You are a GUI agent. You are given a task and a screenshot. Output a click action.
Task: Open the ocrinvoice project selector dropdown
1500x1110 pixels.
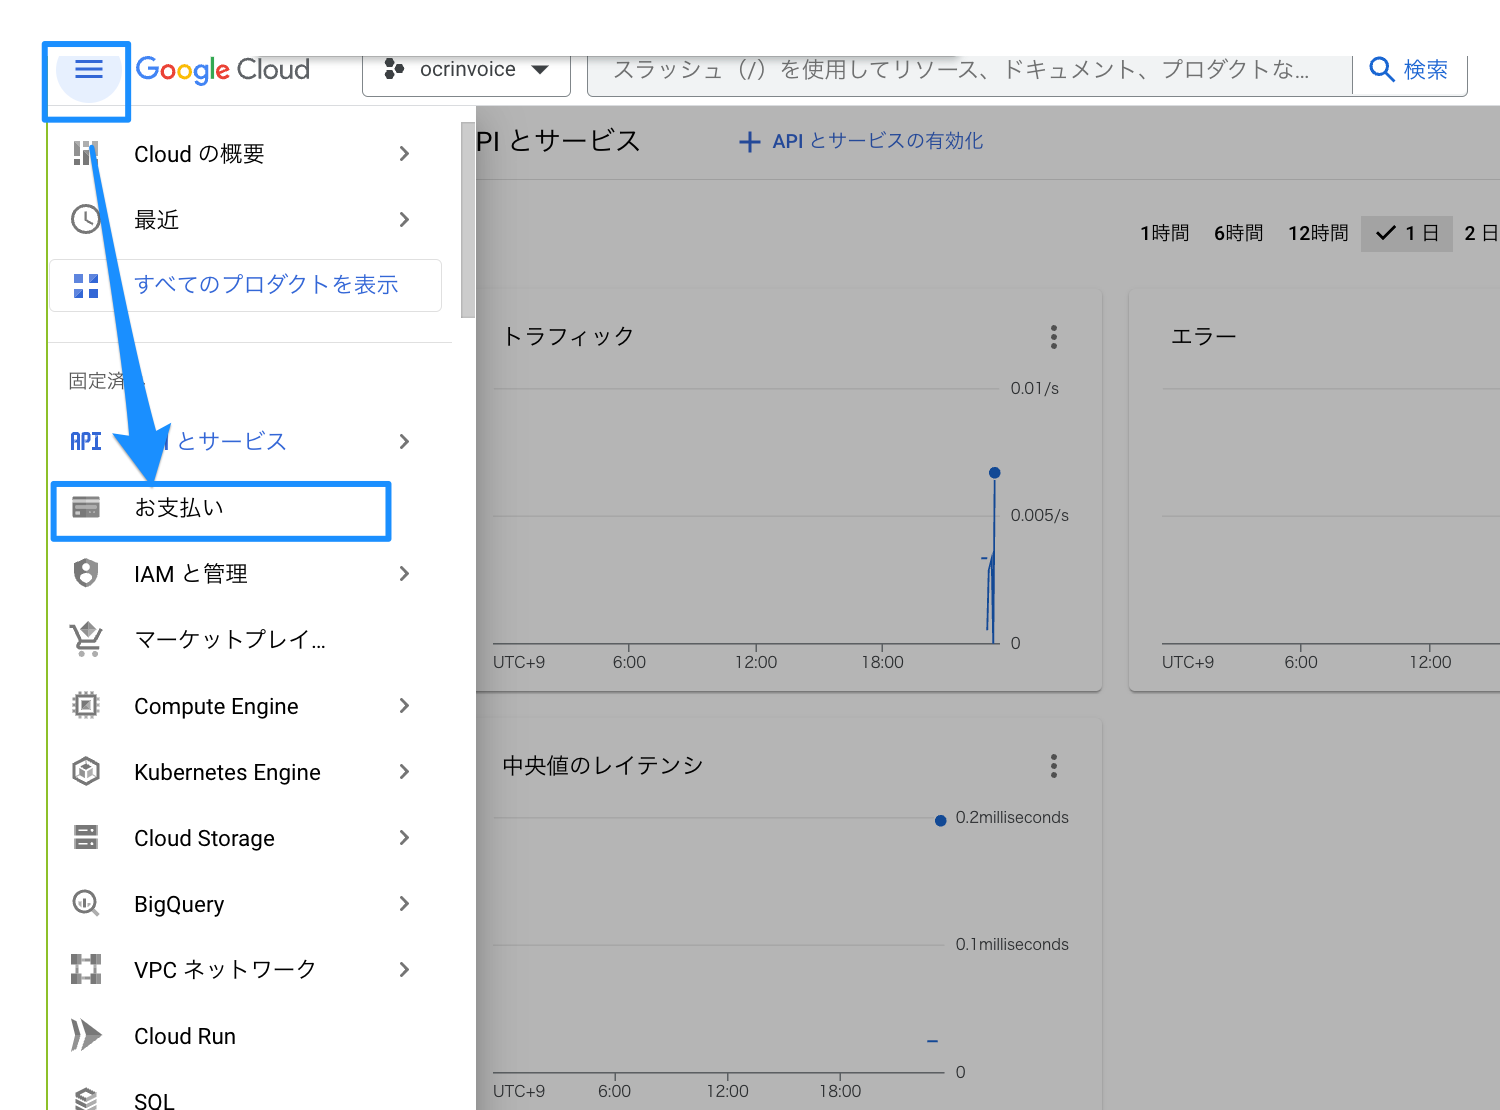465,69
